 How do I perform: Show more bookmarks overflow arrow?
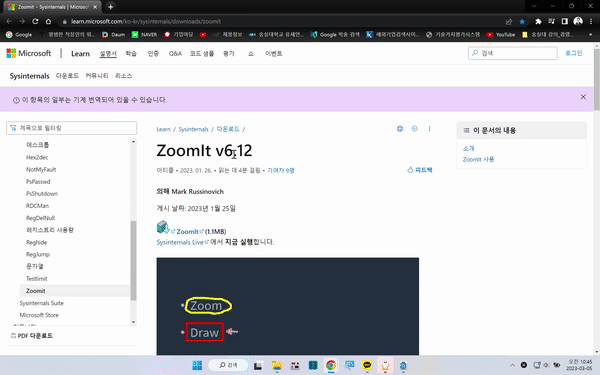[x=590, y=34]
